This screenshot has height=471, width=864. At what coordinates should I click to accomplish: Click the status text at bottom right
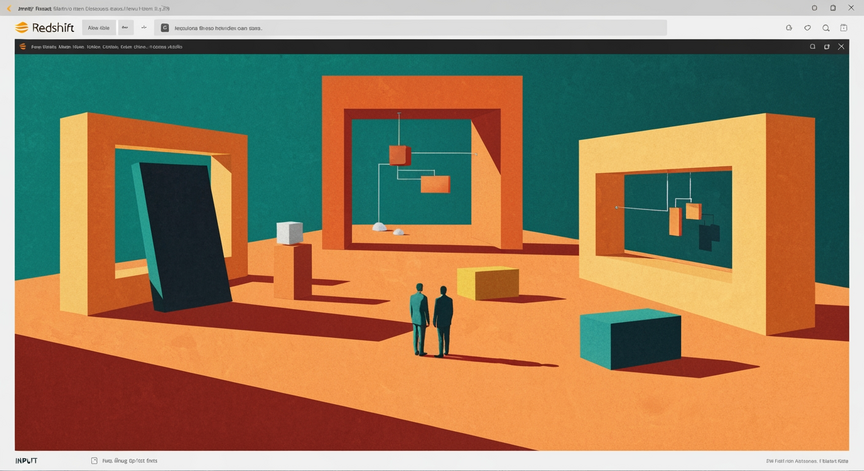tap(807, 461)
